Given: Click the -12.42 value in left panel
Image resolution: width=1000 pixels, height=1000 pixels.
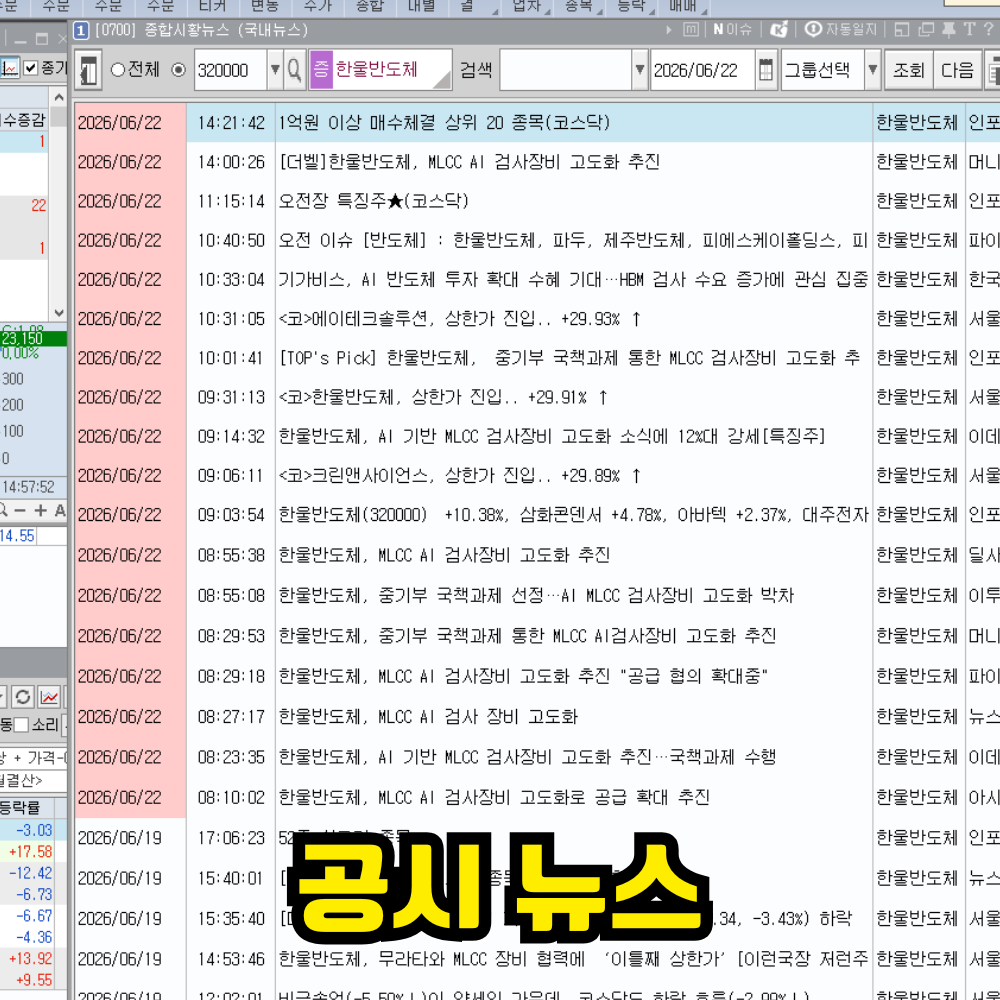Looking at the screenshot, I should (x=31, y=873).
